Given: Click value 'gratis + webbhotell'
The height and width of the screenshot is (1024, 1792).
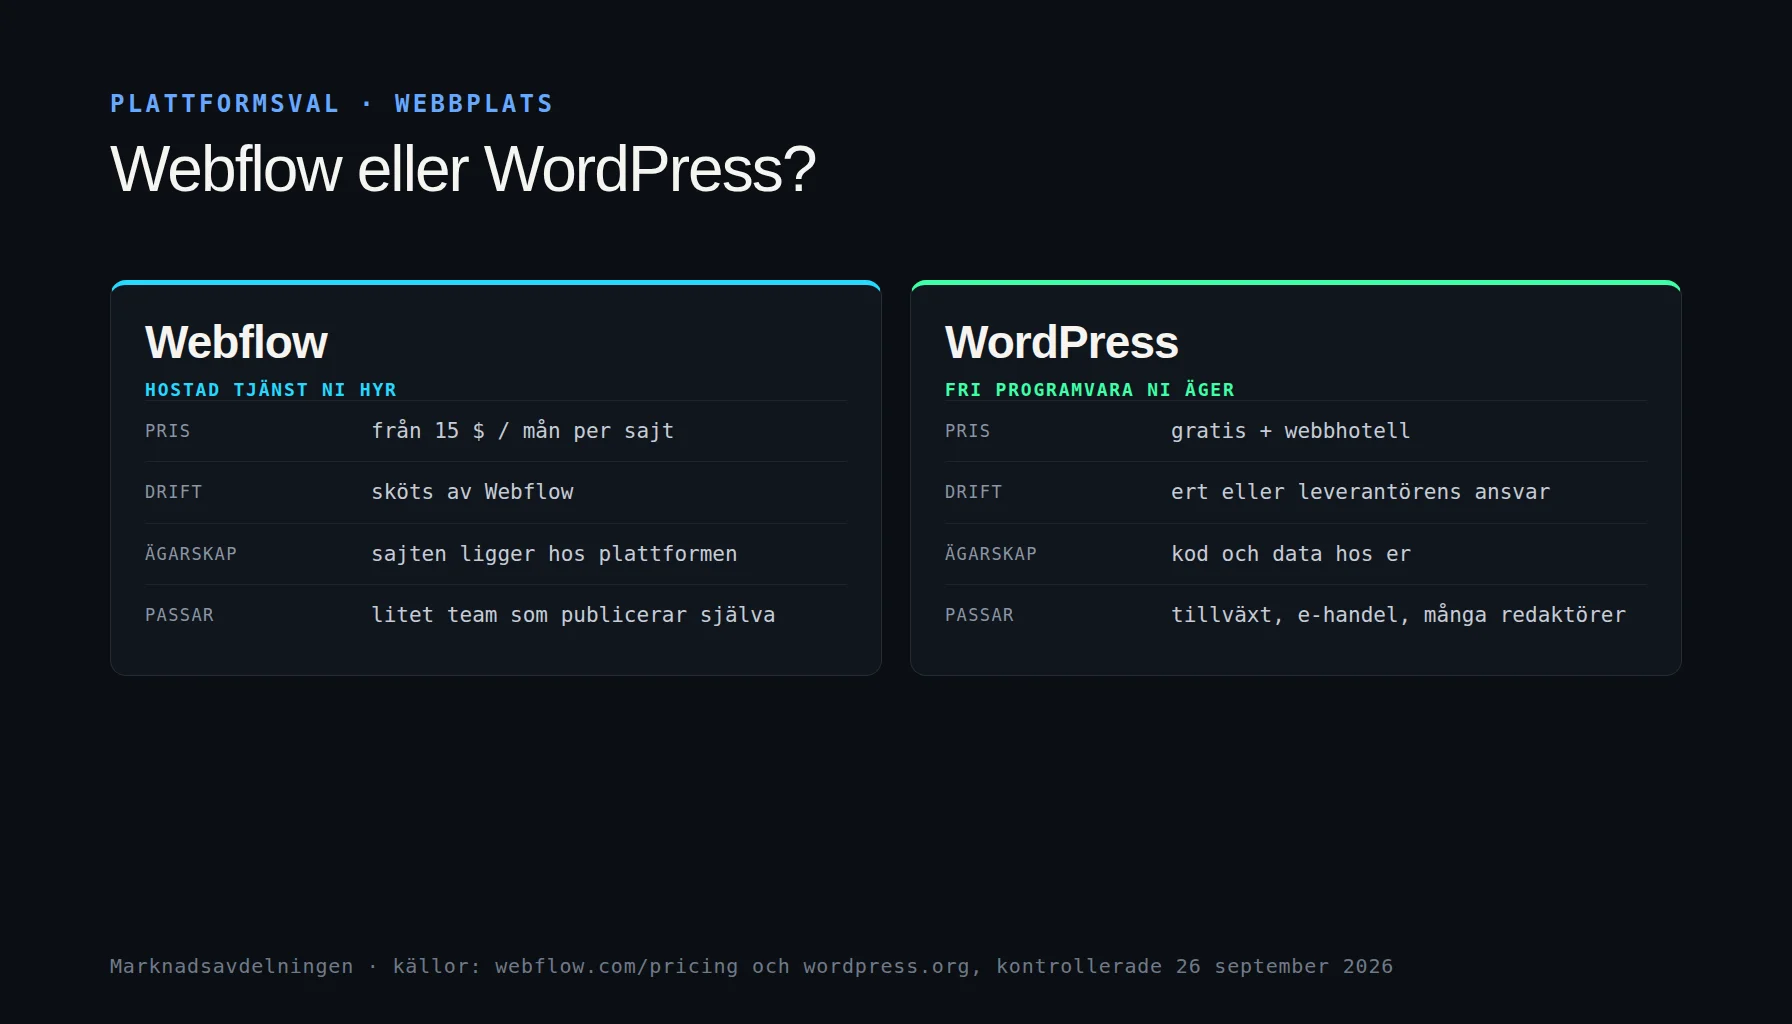Looking at the screenshot, I should click(x=1291, y=431).
